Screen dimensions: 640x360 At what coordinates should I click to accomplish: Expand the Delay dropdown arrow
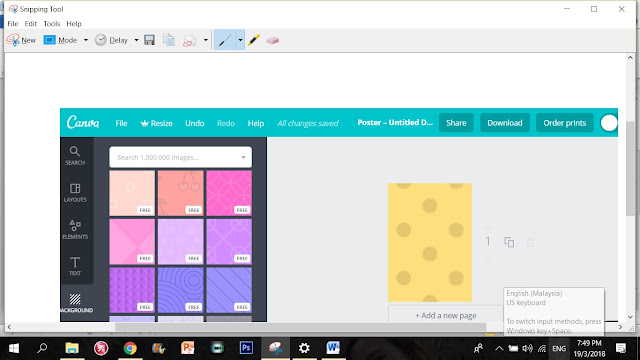pyautogui.click(x=136, y=40)
